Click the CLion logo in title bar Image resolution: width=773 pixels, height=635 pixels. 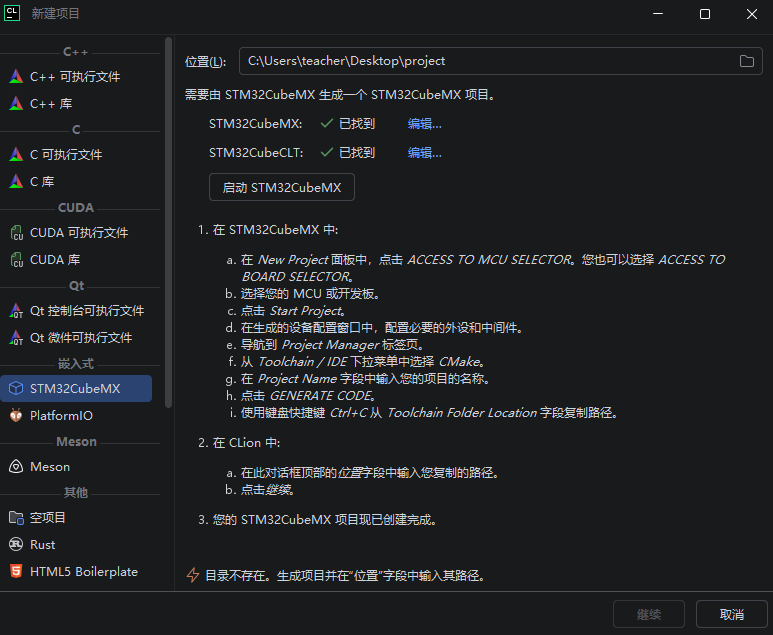(12, 13)
